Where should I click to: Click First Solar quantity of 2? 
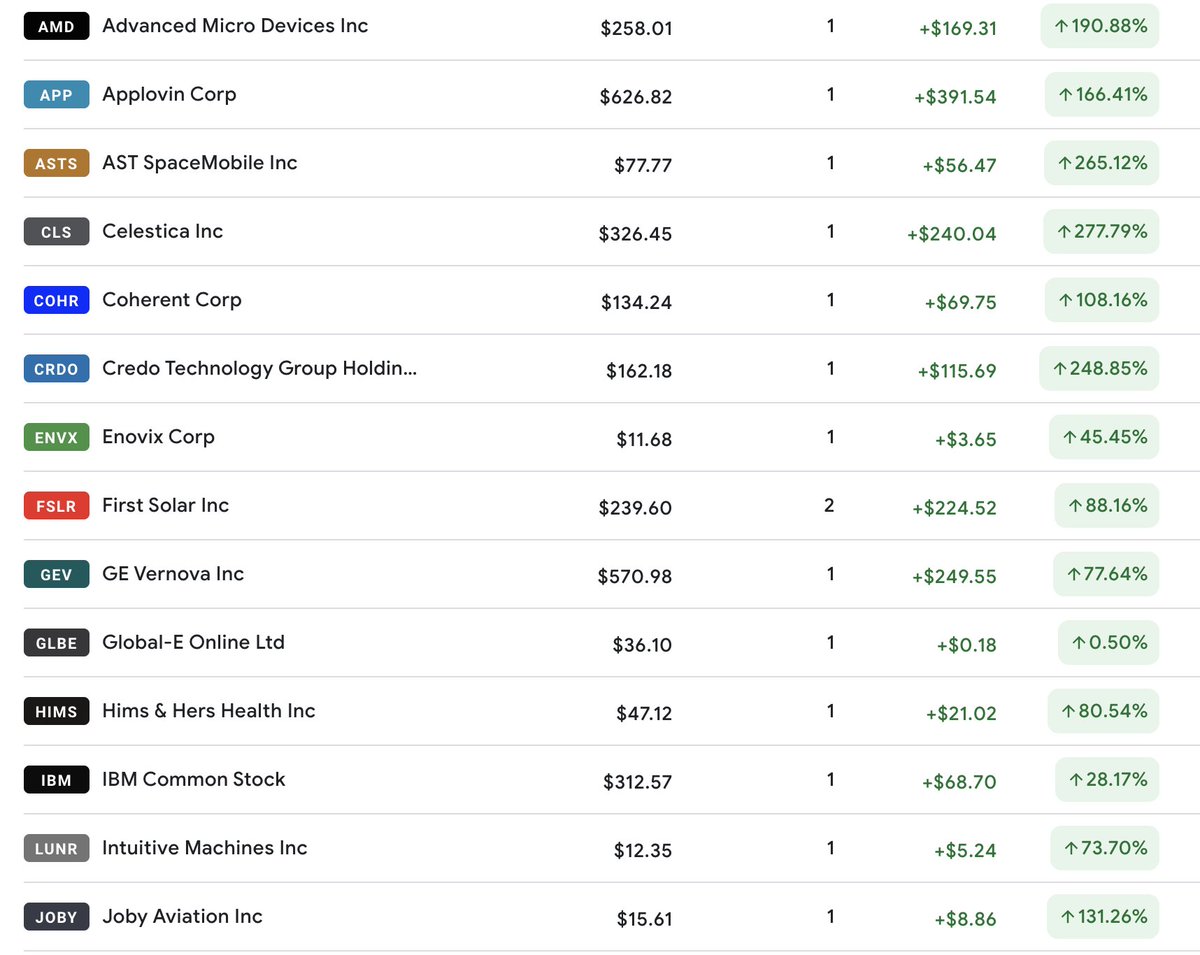[x=829, y=506]
